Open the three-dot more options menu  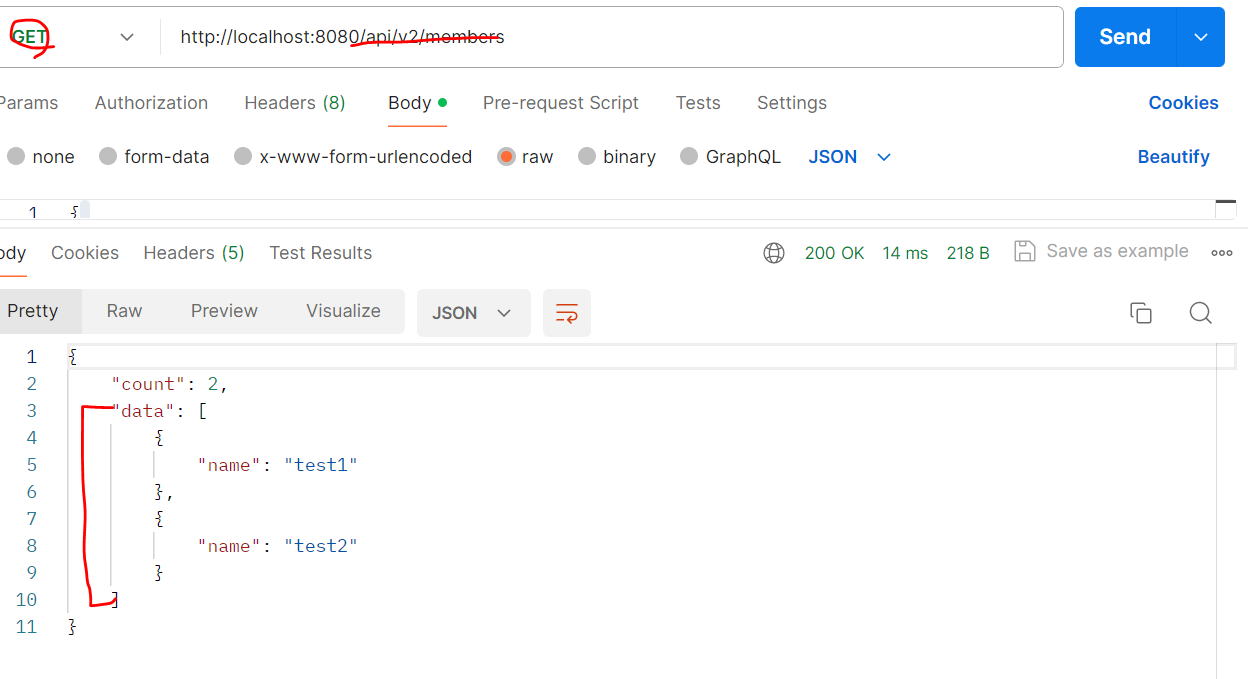[x=1221, y=253]
